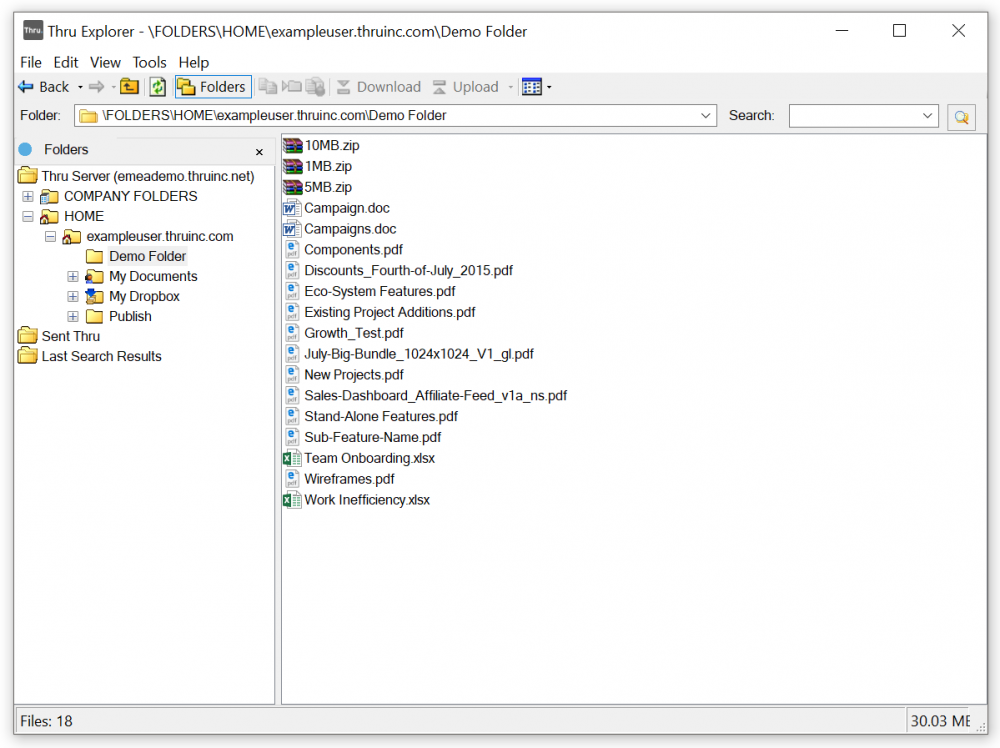Refresh the folder listing
The image size is (1000, 748).
(158, 87)
